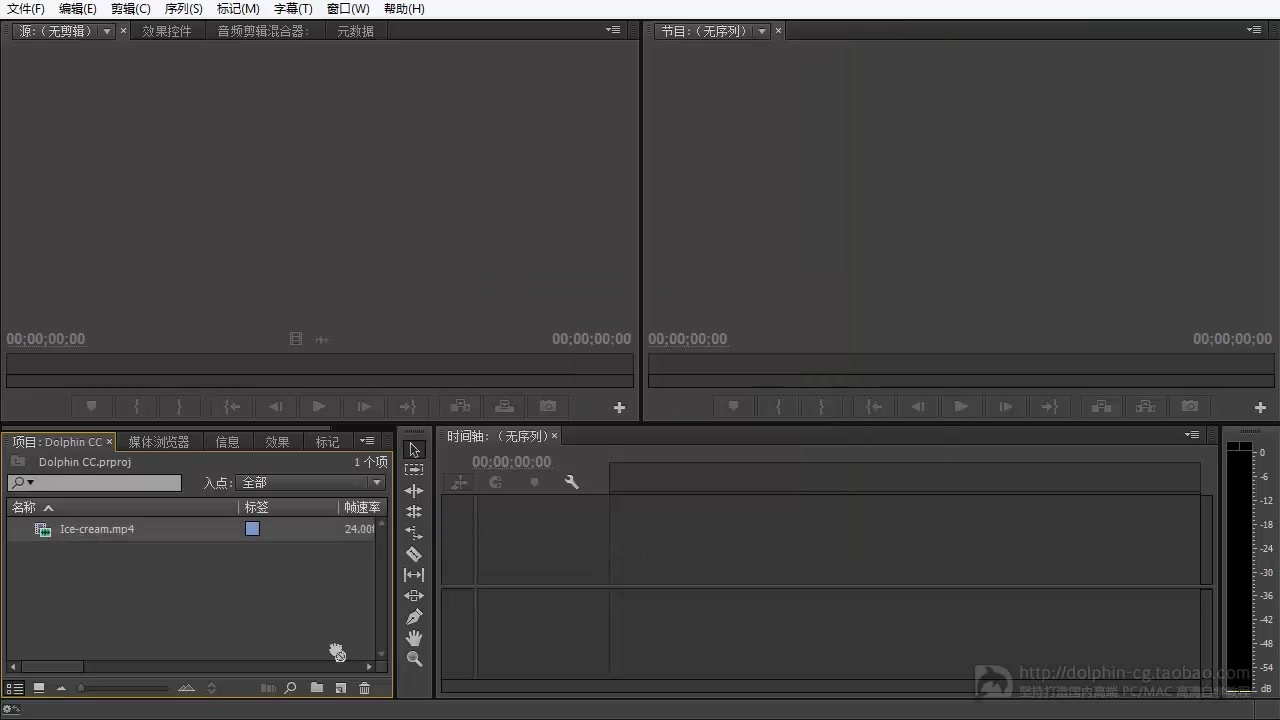
Task: Step back one frame in Program monitor
Action: 917,407
